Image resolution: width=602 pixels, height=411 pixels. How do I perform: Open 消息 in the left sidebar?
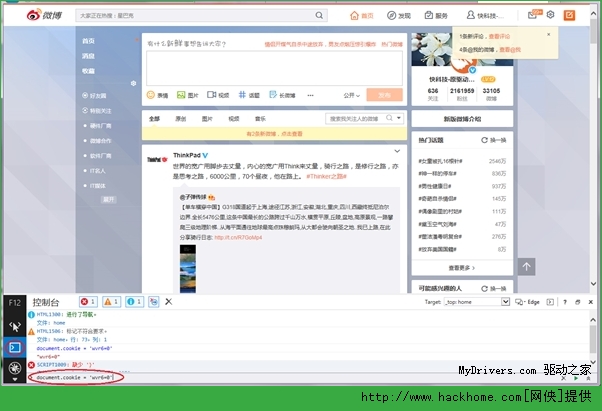[x=88, y=56]
